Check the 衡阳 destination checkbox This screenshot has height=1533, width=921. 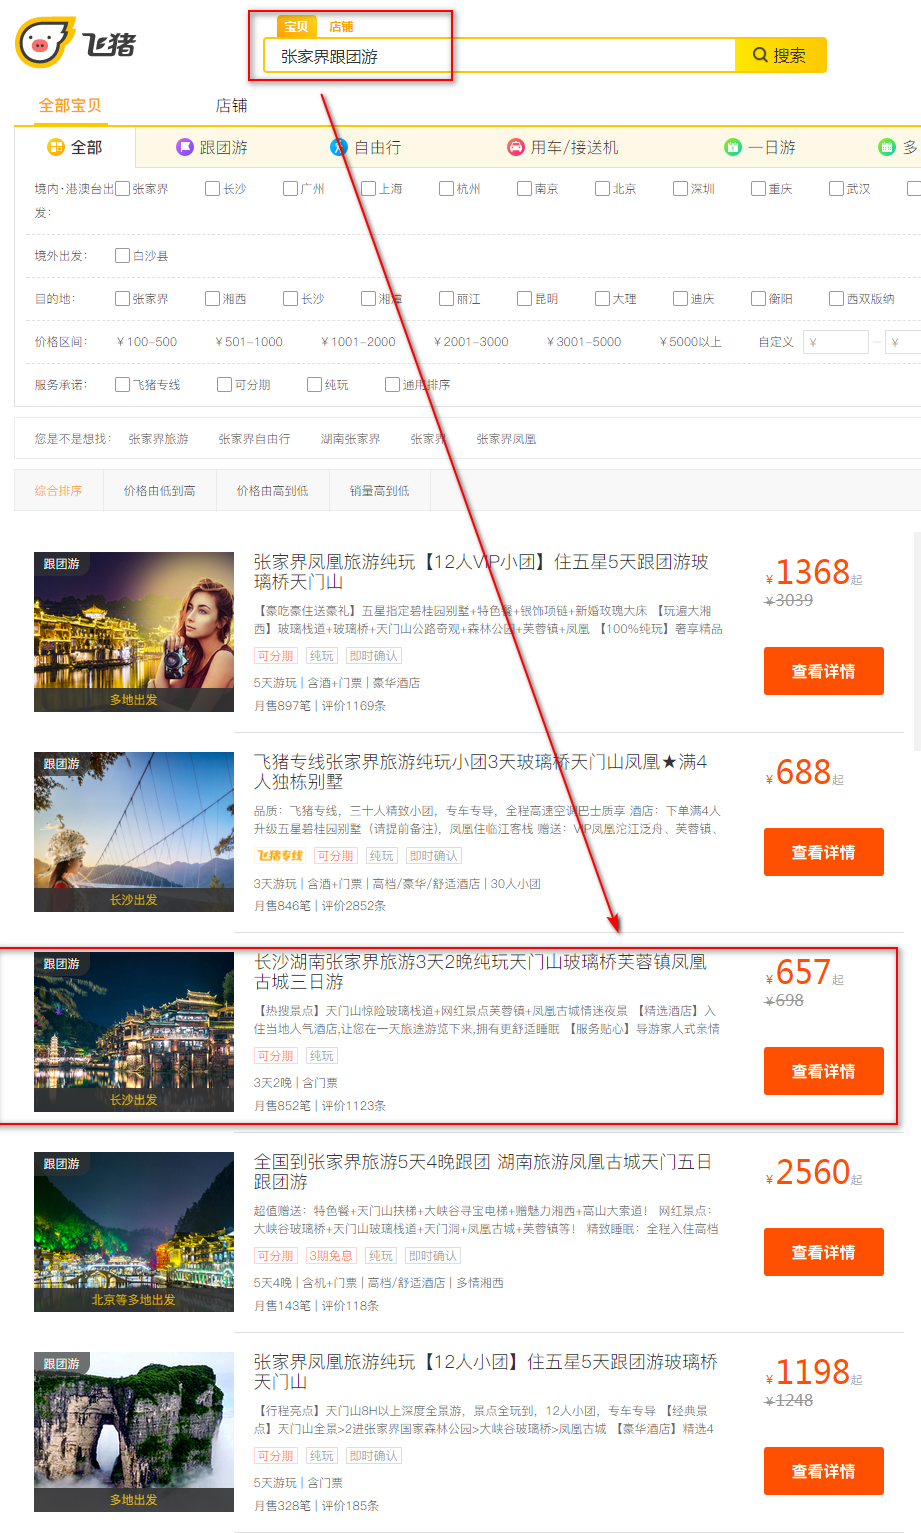pos(758,298)
